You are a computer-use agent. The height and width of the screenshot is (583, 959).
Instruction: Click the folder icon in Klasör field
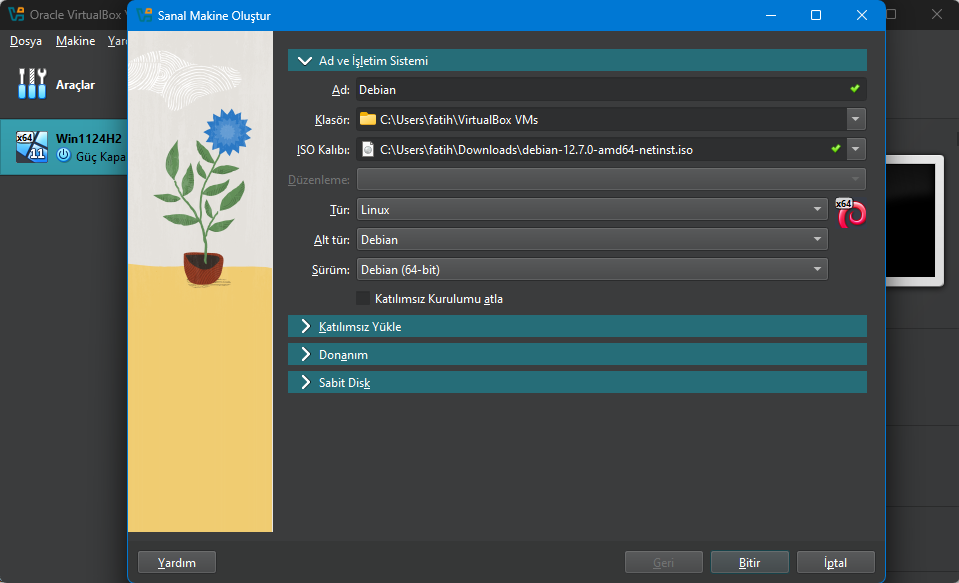368,120
